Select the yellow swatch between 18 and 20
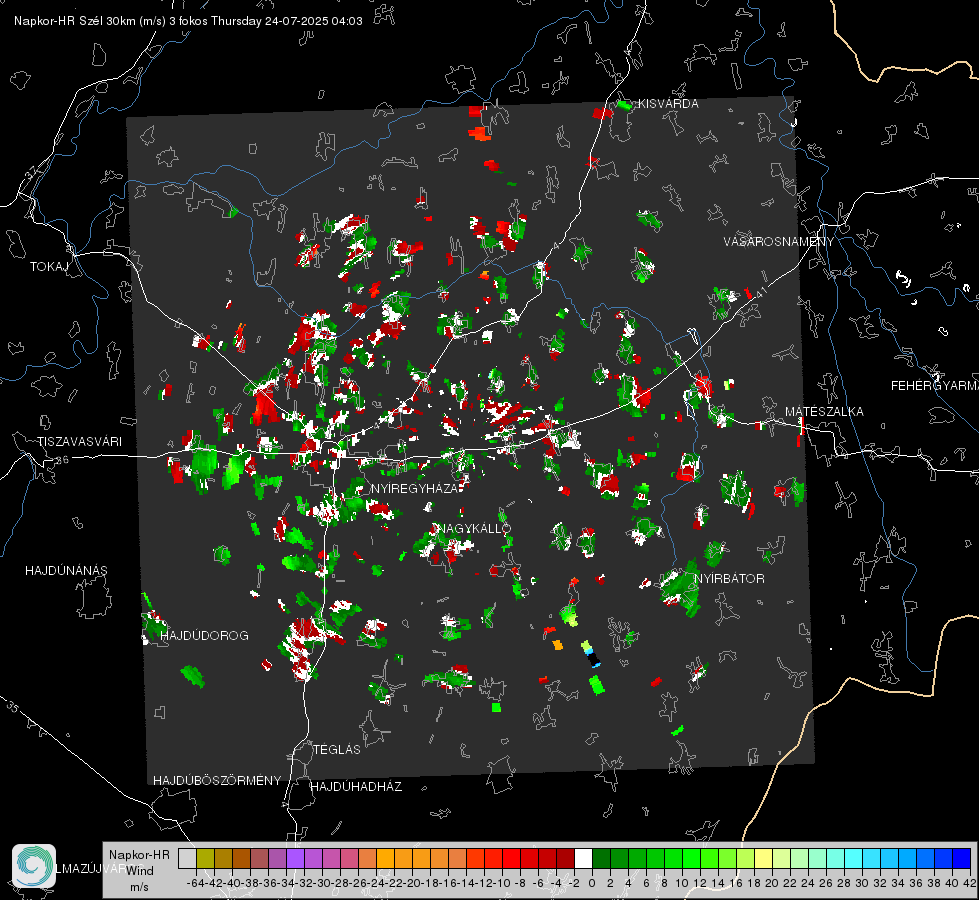Image resolution: width=979 pixels, height=900 pixels. [x=763, y=858]
